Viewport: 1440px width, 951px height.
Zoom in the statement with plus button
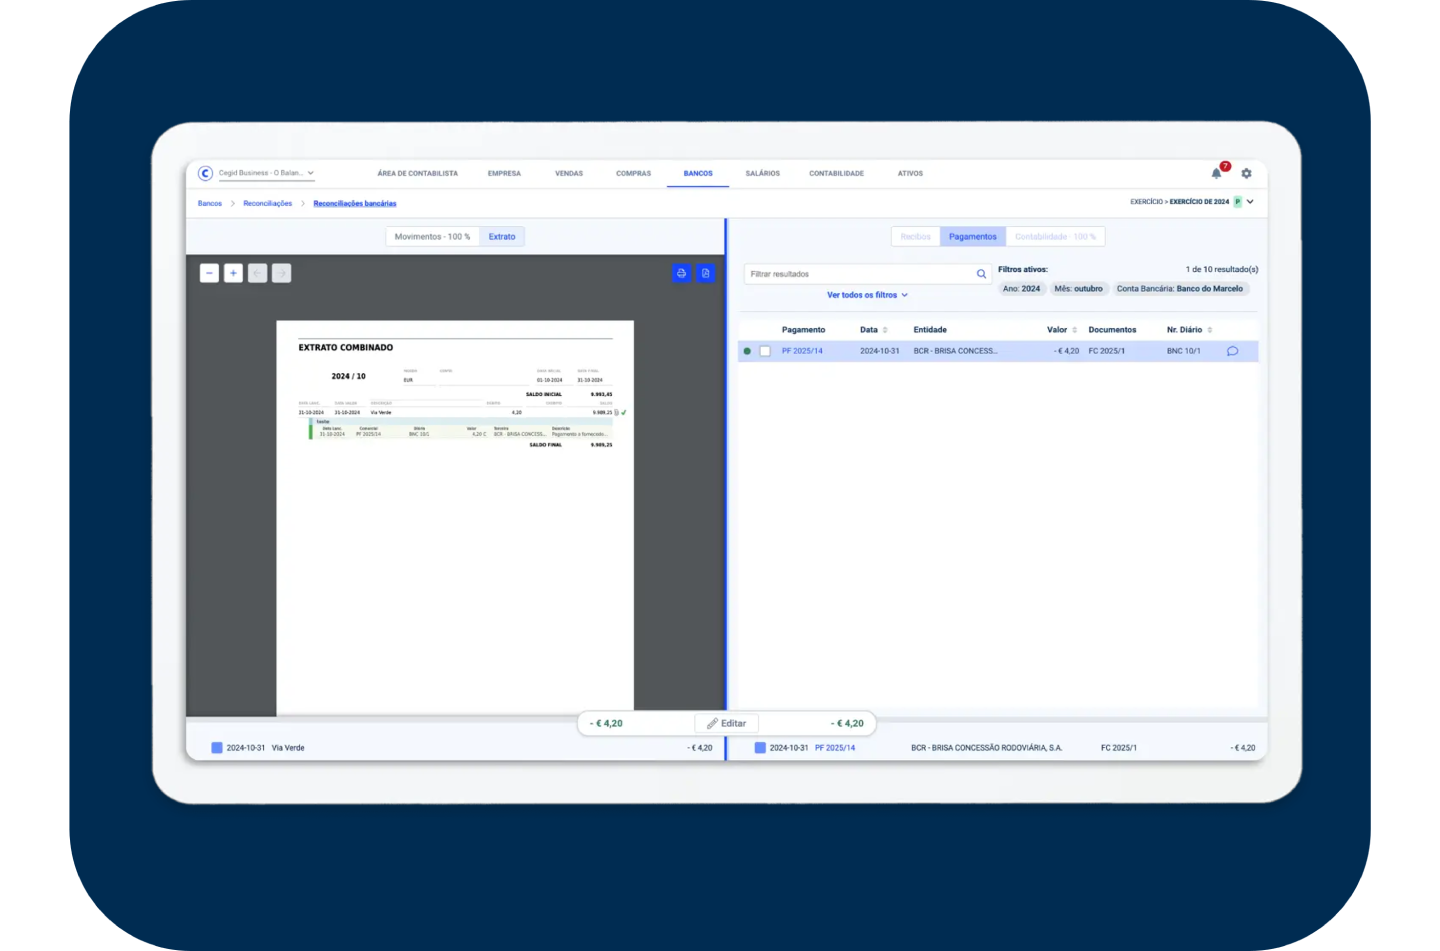233,273
